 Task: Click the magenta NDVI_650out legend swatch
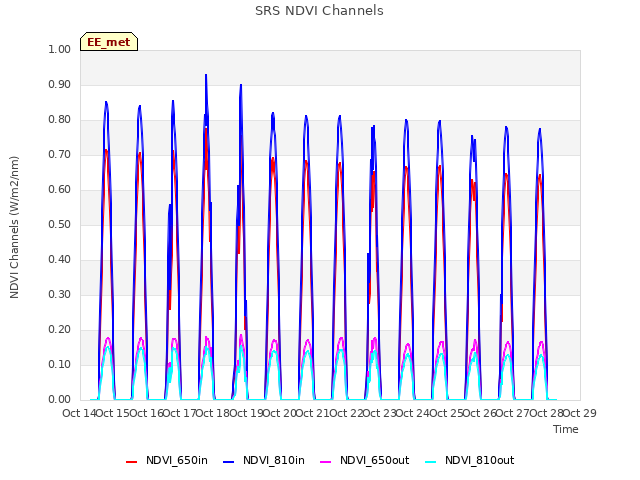[x=325, y=462]
